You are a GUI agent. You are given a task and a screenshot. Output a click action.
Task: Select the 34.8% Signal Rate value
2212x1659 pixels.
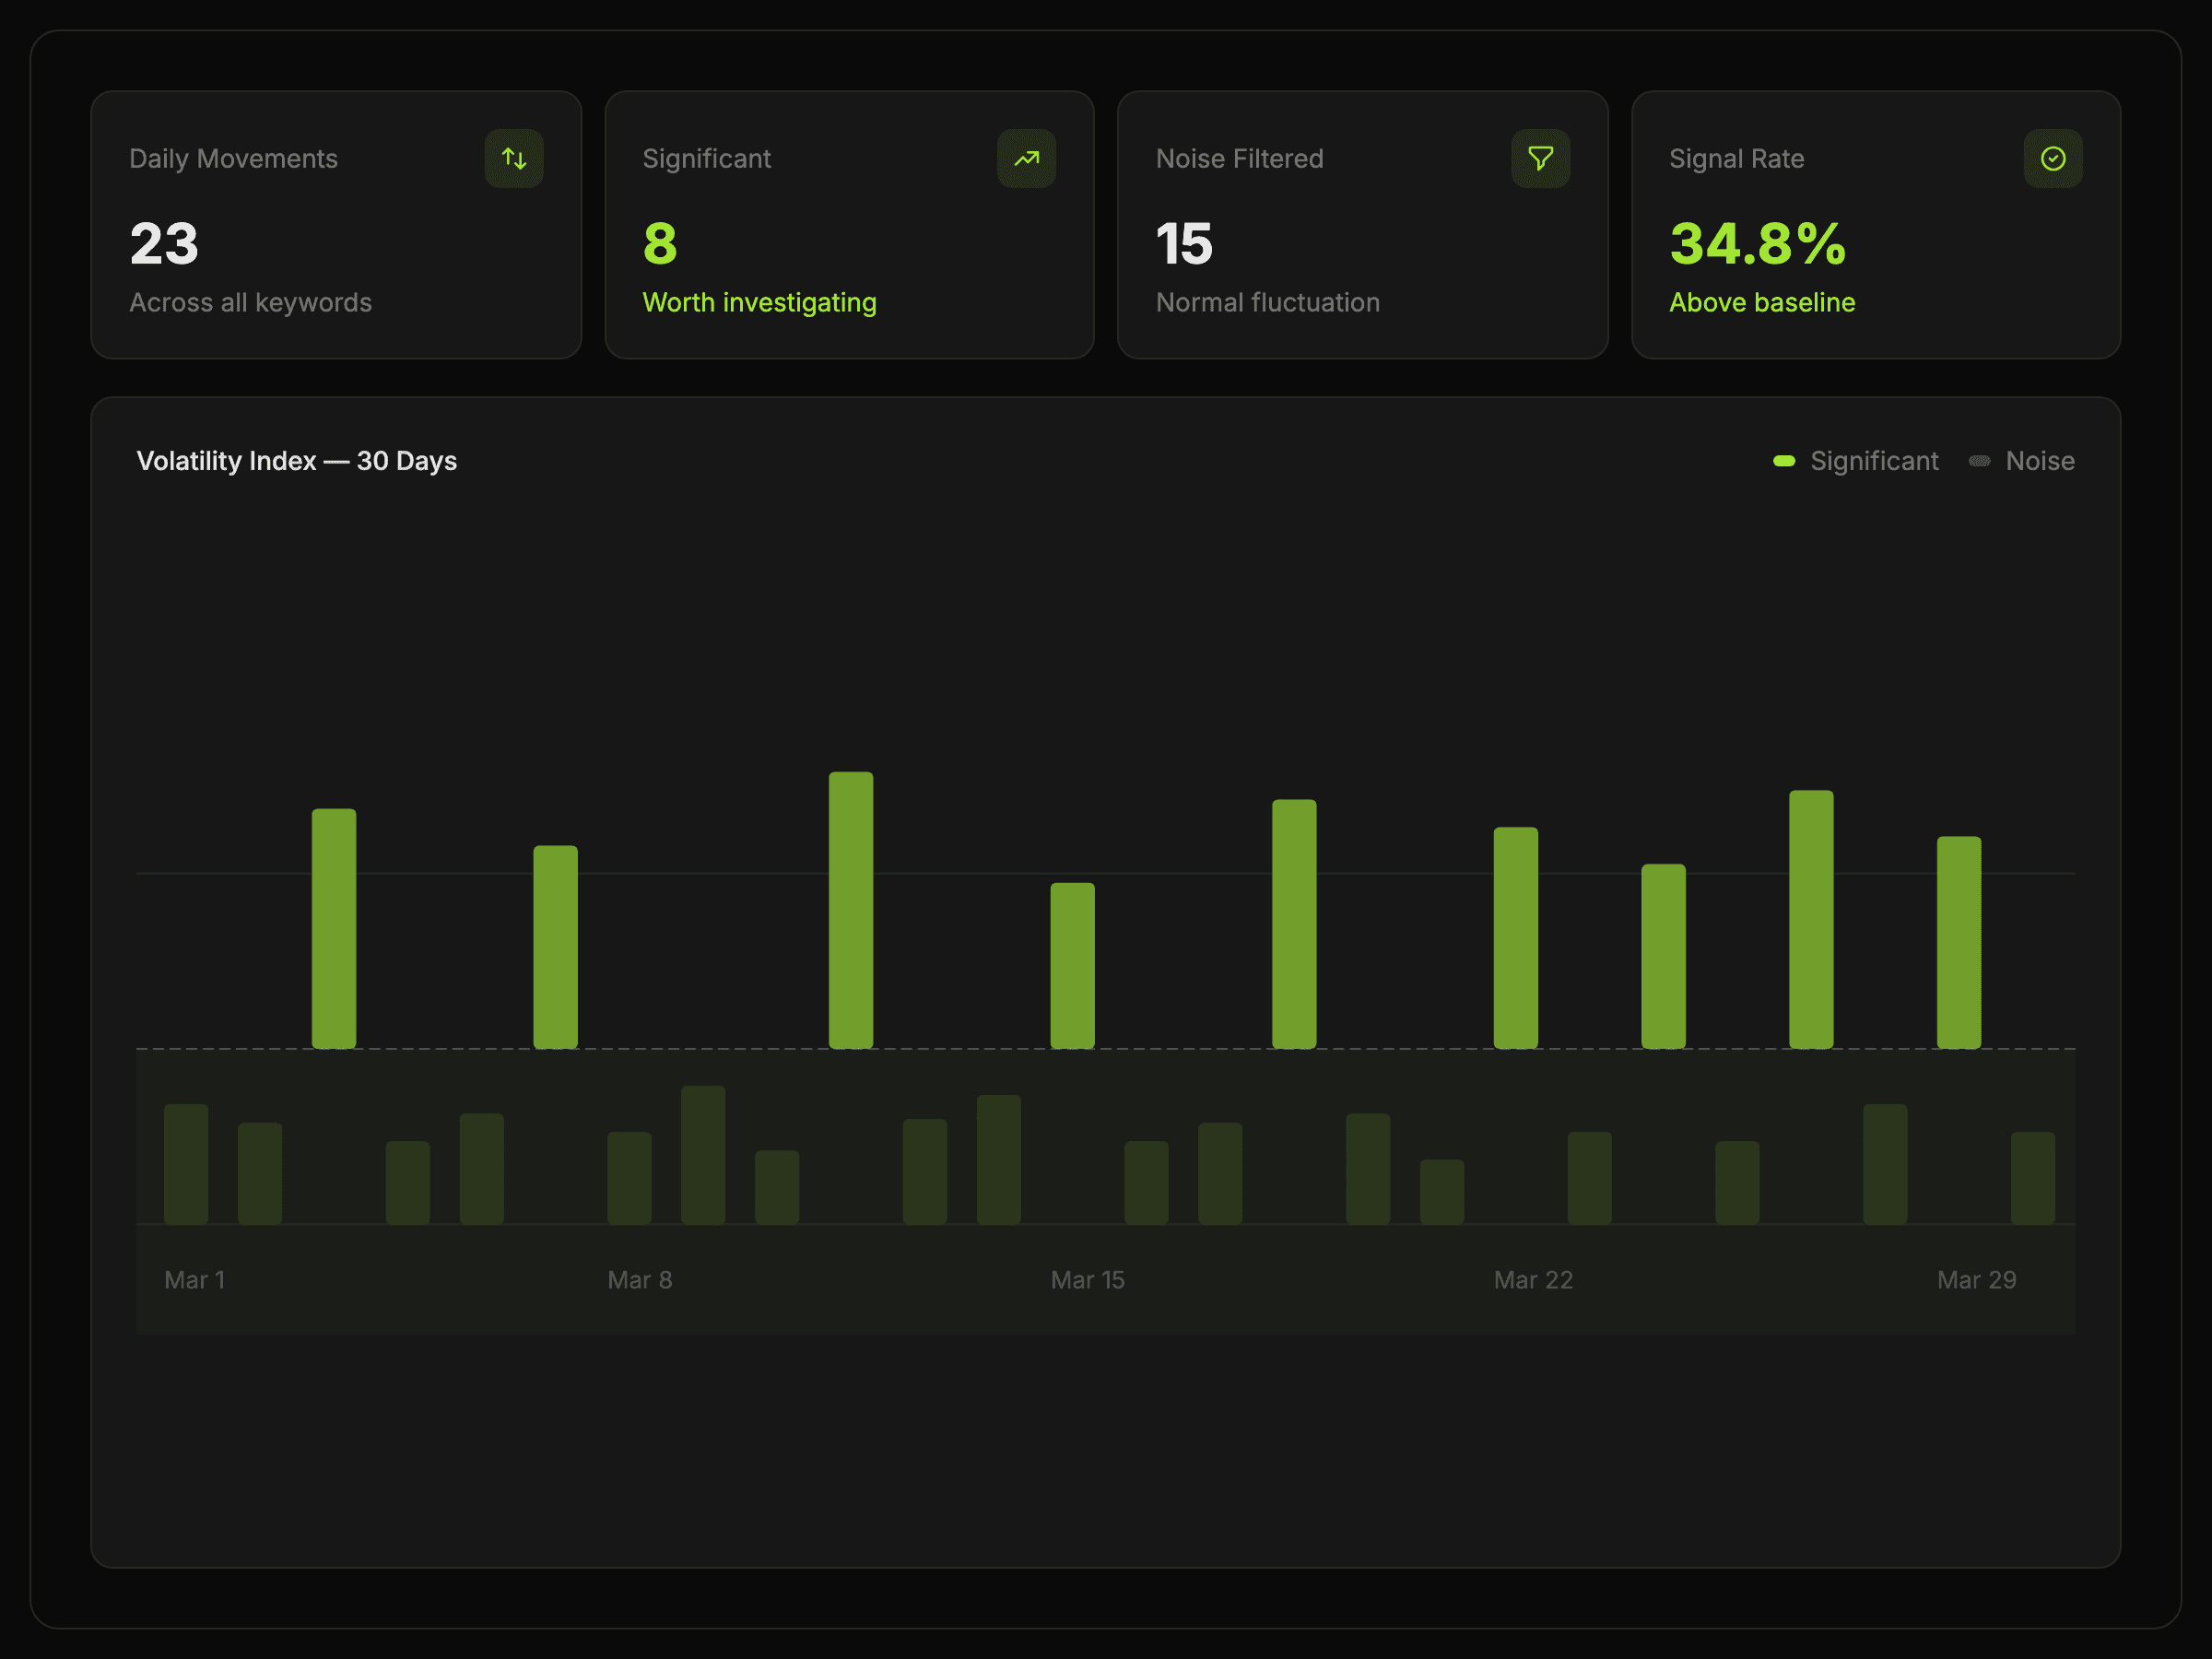(x=1757, y=243)
